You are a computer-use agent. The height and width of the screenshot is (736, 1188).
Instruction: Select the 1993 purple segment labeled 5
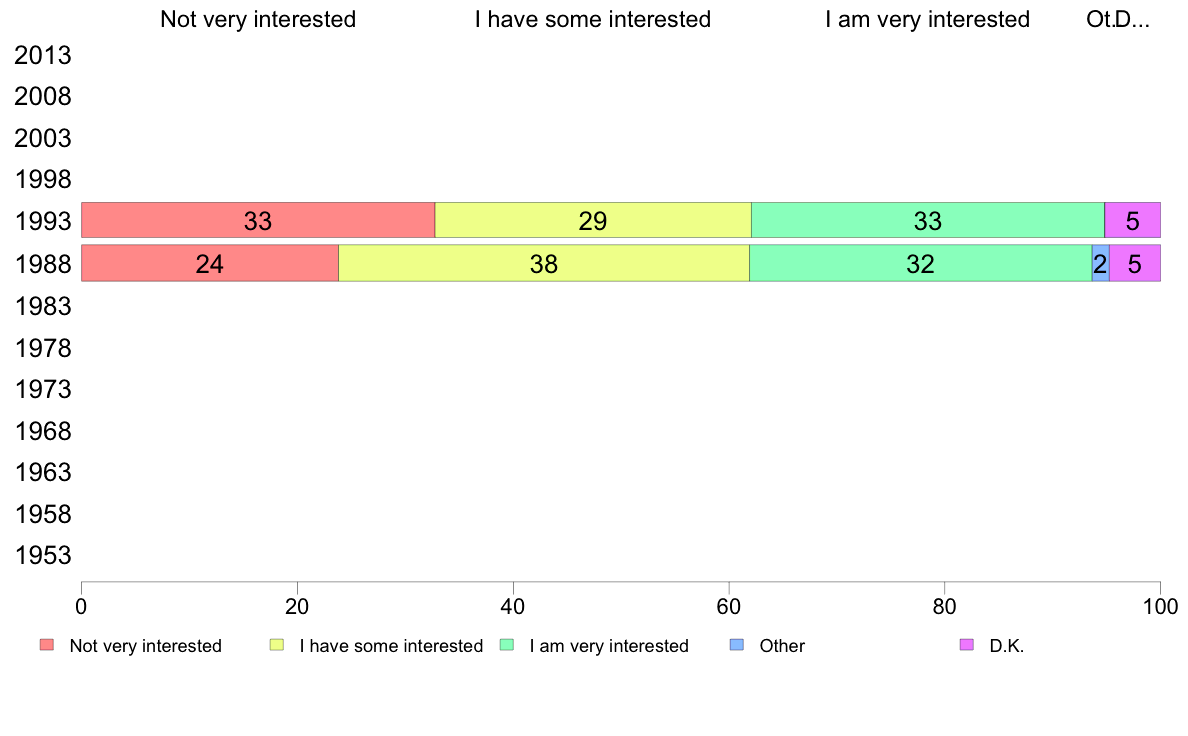(x=1133, y=221)
